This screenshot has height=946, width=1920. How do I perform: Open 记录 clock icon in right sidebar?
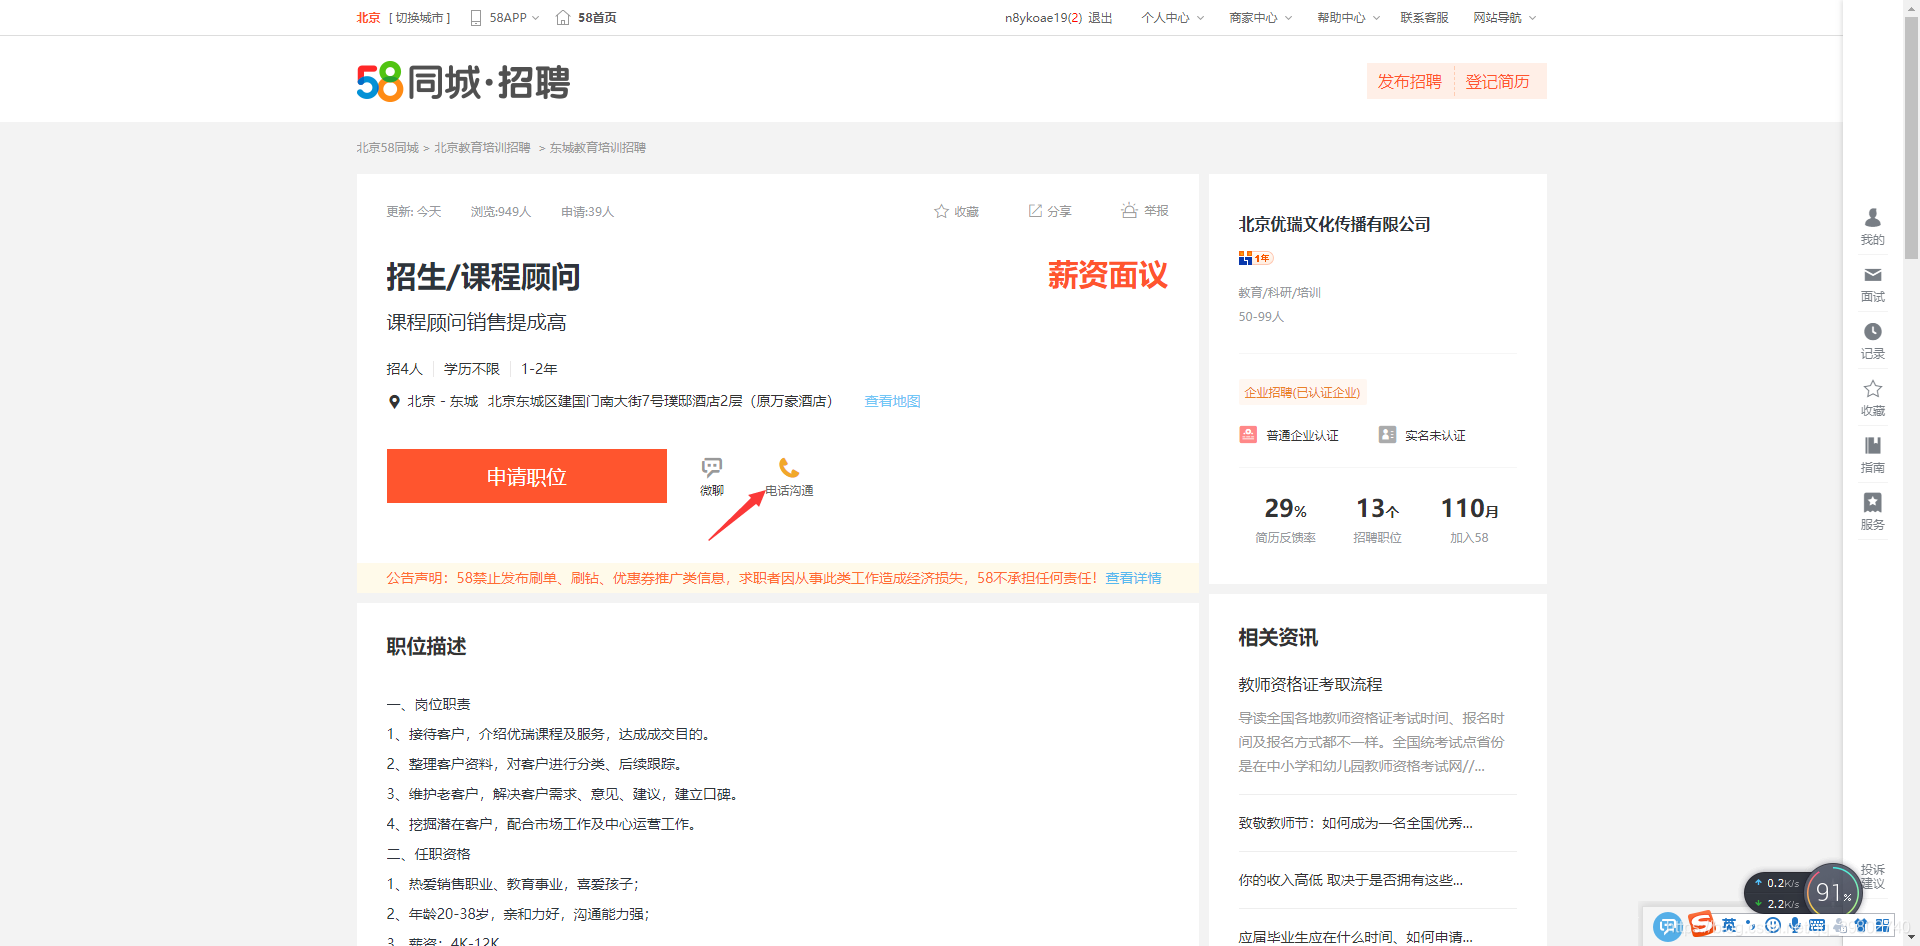click(x=1873, y=331)
